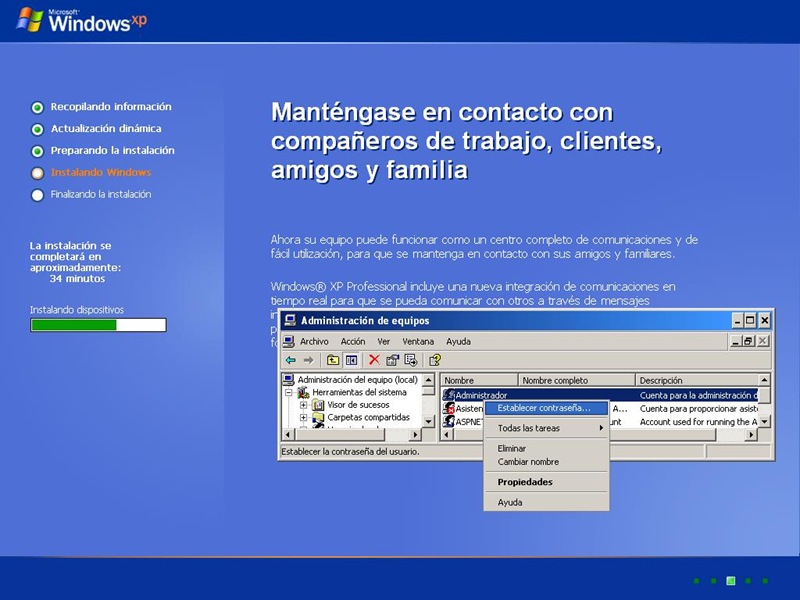Go up one level with folder icon
The height and width of the screenshot is (600, 800).
point(333,360)
